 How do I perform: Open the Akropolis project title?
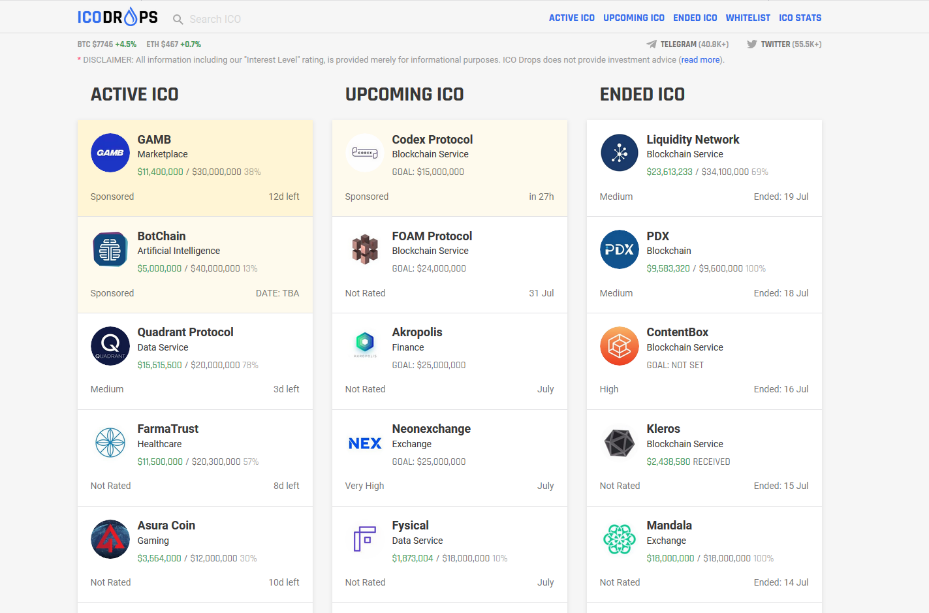417,332
